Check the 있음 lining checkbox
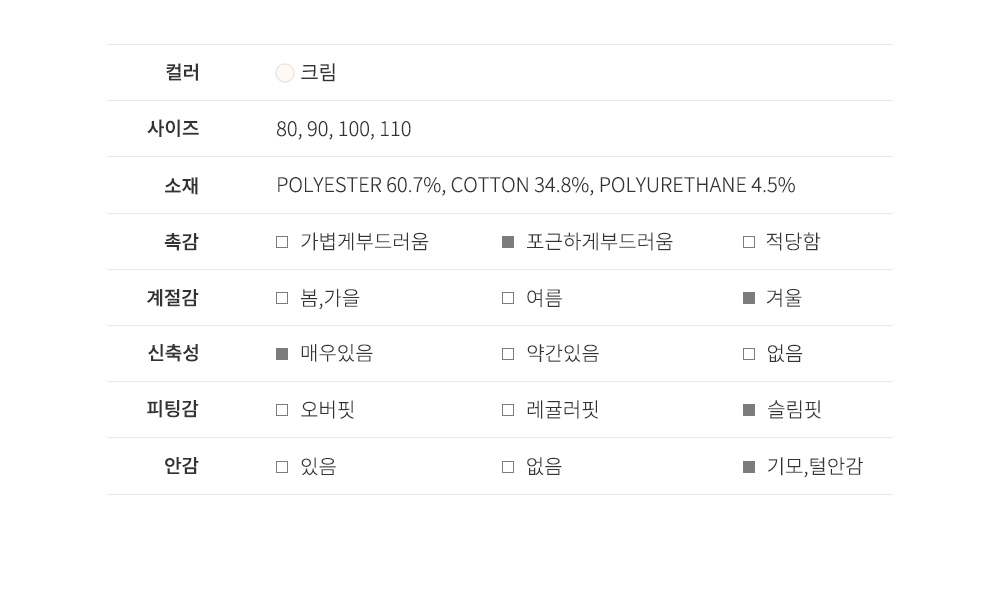Viewport: 1000px width, 612px height. click(x=282, y=466)
